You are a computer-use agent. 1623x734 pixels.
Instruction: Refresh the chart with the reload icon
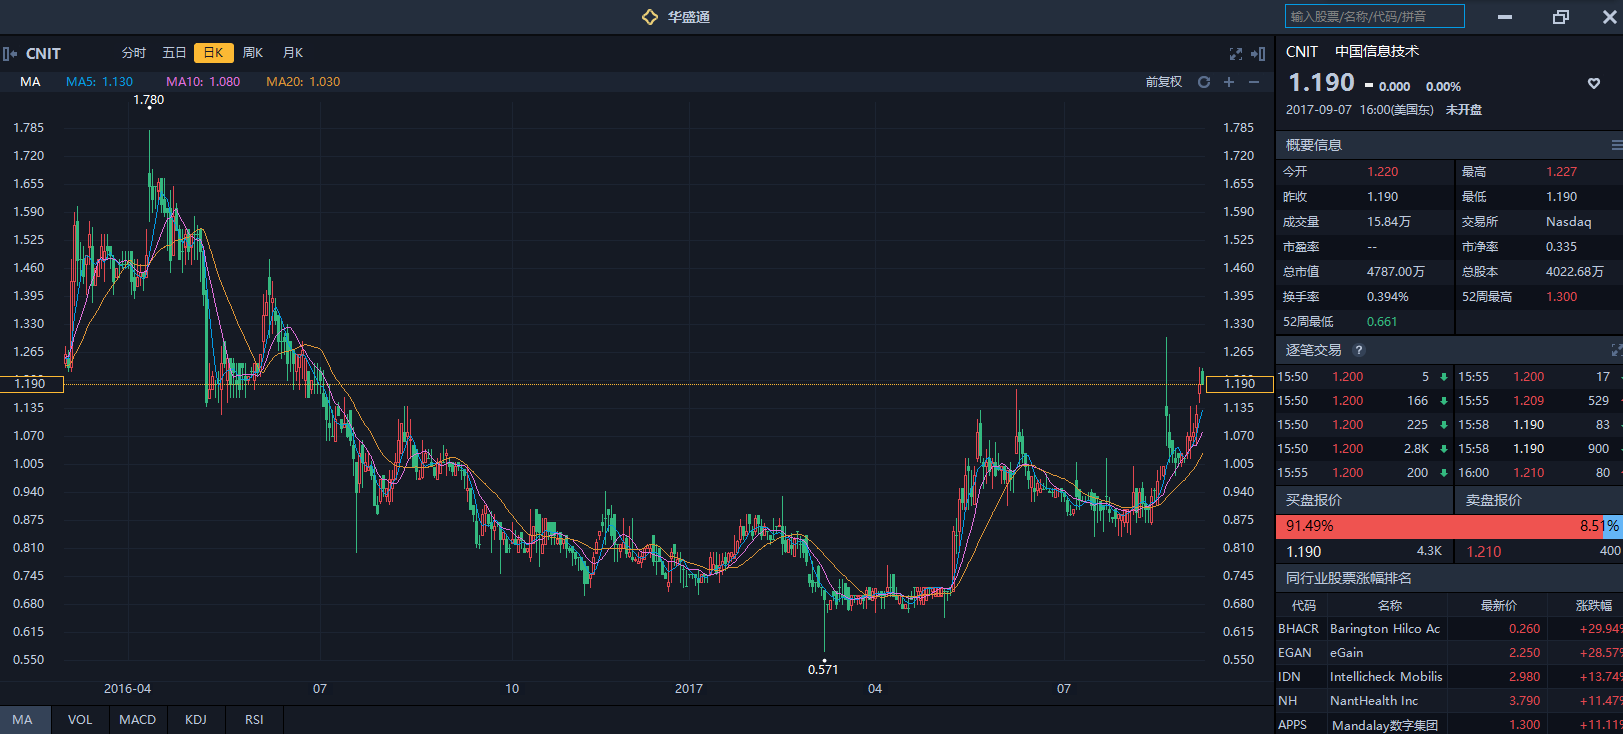click(x=1204, y=82)
